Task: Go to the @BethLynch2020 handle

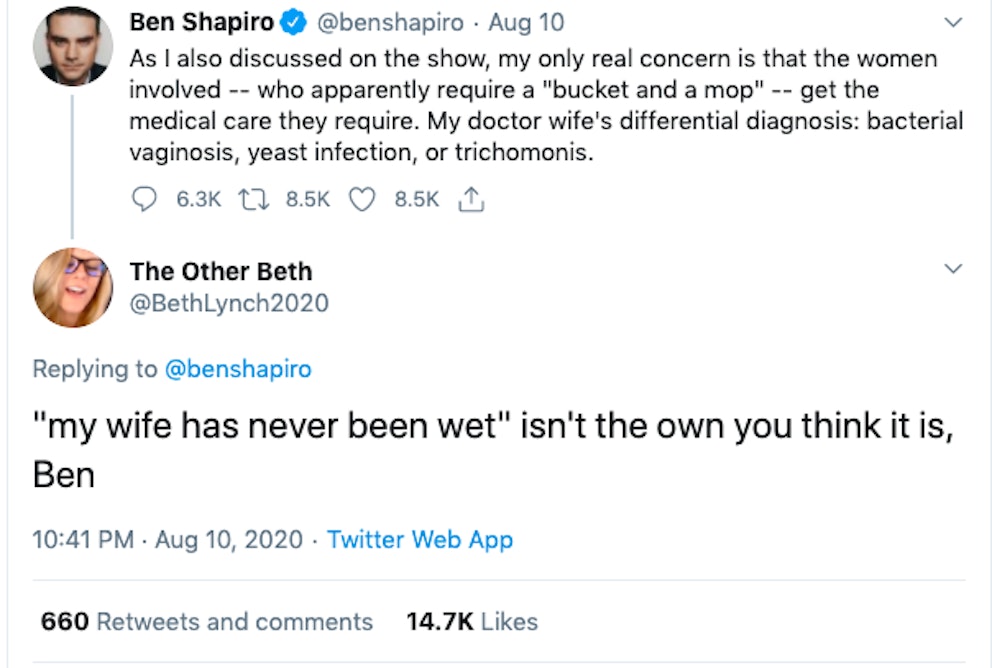Action: pyautogui.click(x=229, y=302)
